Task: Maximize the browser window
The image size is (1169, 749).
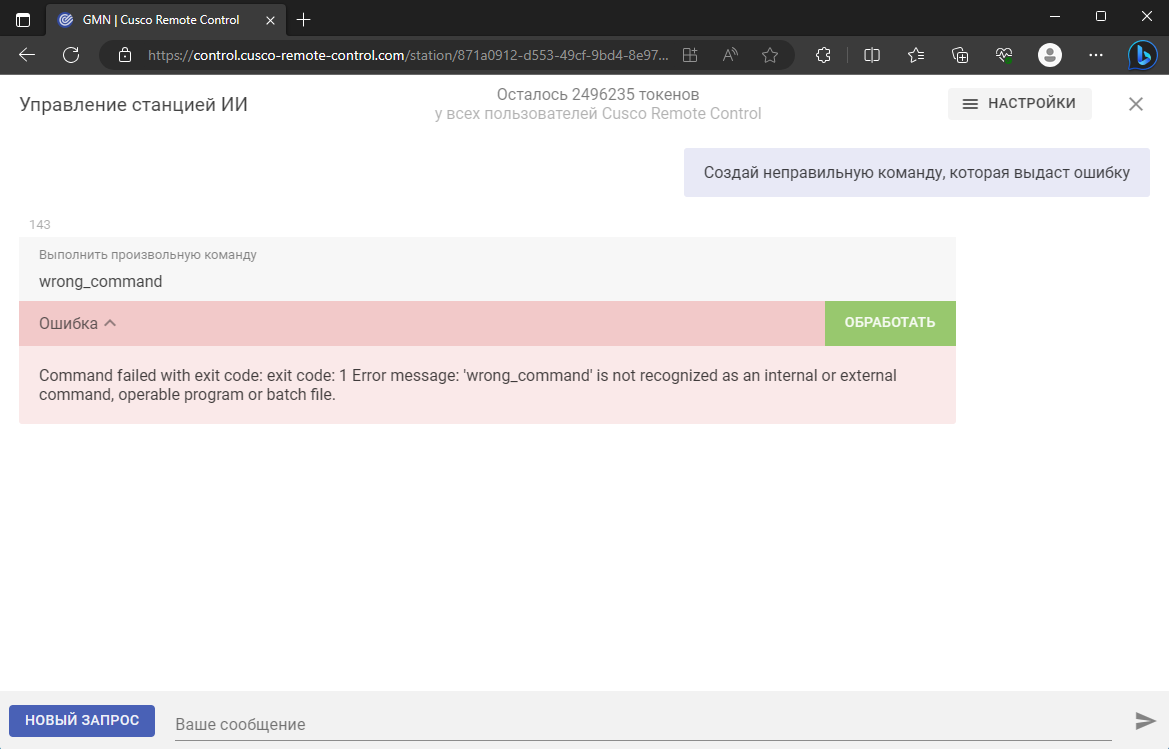Action: click(x=1100, y=16)
